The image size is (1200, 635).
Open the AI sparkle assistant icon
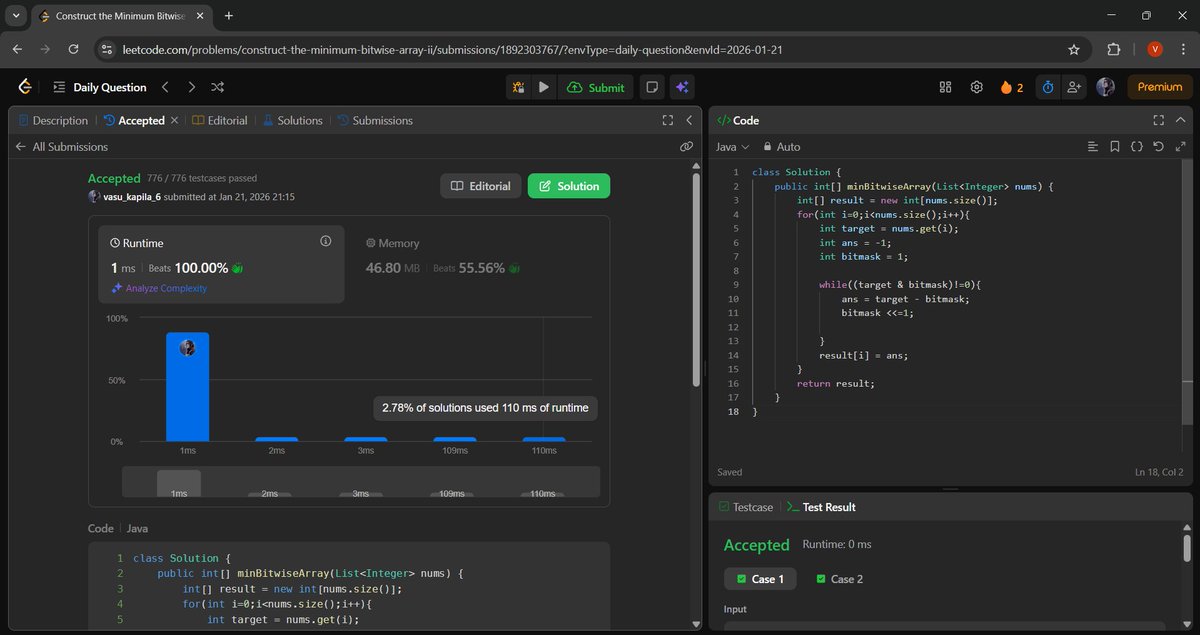coord(682,87)
